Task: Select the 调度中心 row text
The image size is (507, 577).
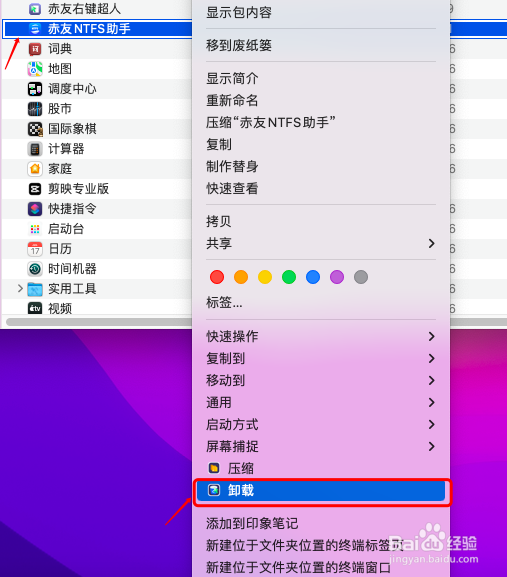Action: coord(72,89)
